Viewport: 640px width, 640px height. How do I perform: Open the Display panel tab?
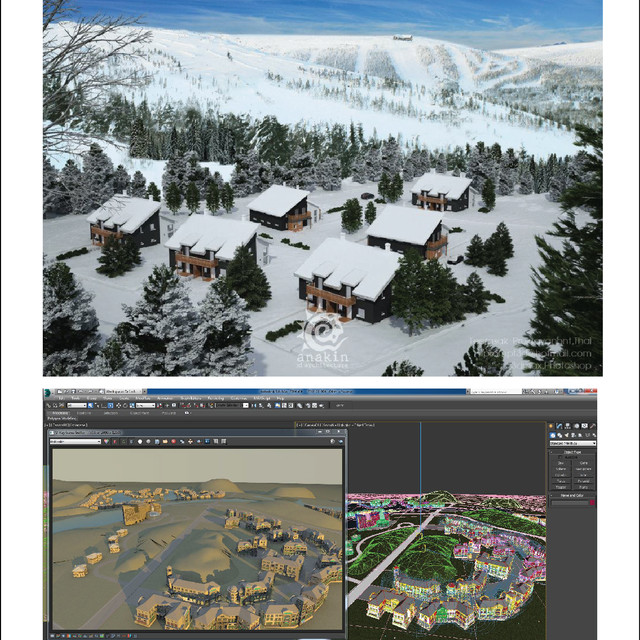click(x=585, y=424)
